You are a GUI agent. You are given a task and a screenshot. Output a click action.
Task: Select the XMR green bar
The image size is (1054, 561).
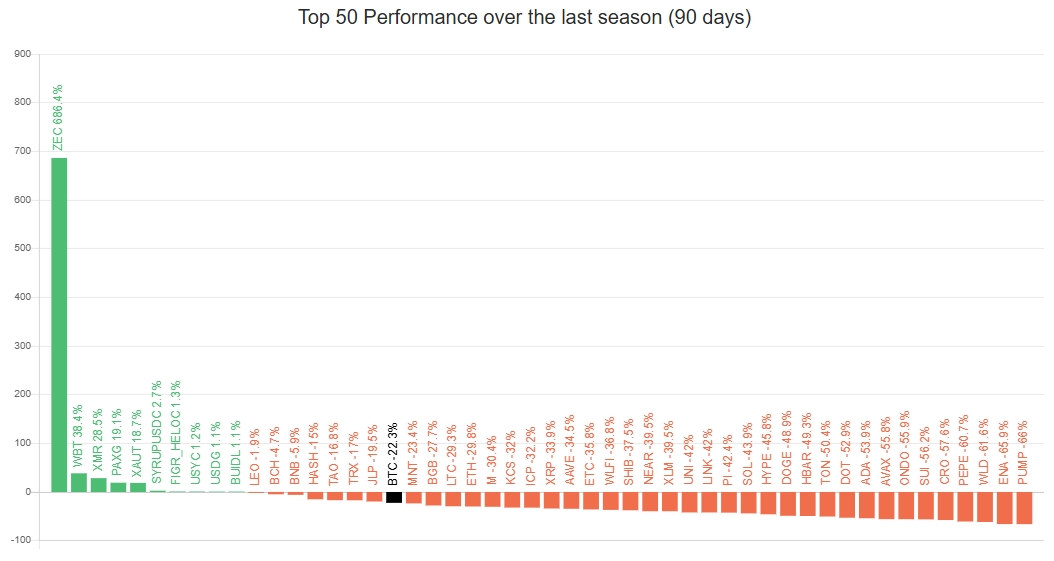(x=98, y=485)
